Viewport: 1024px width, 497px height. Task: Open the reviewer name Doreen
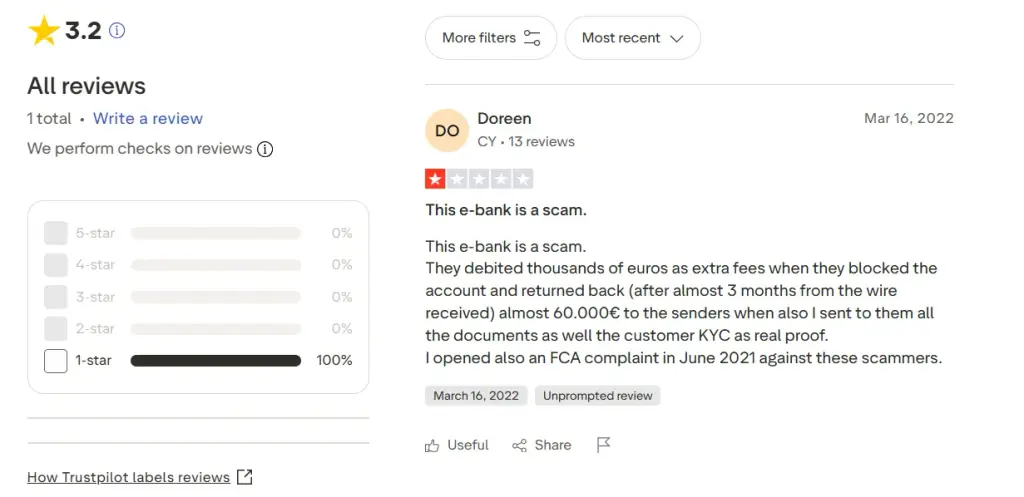[504, 118]
